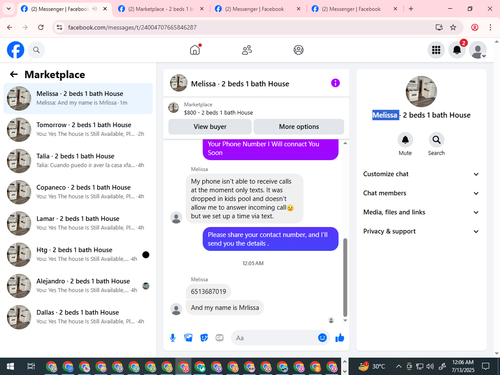Open Htg - 2 beds 1 bath House chat

click(78, 254)
